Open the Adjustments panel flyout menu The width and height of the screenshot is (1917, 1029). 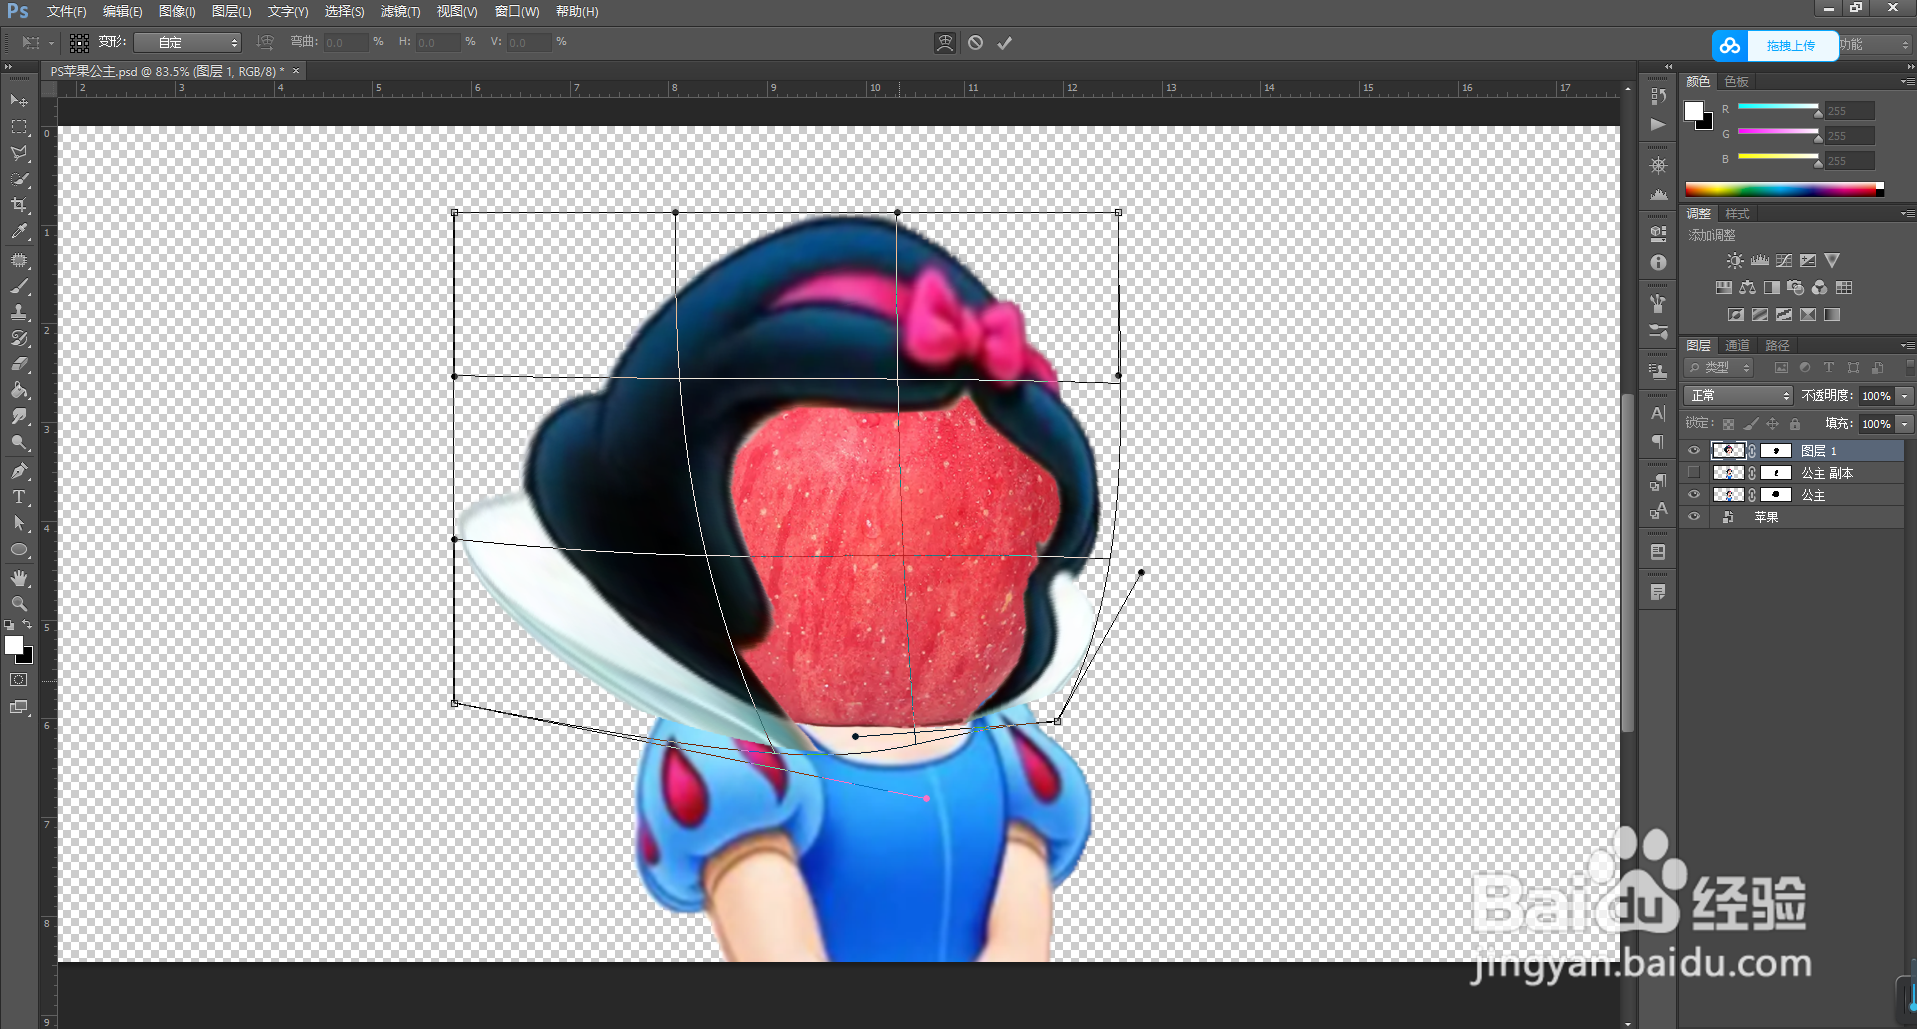tap(1906, 214)
